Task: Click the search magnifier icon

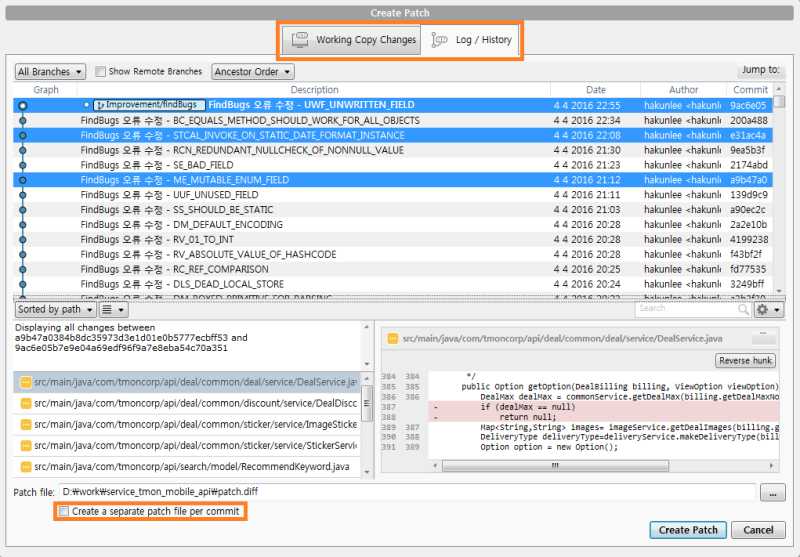Action: (743, 309)
